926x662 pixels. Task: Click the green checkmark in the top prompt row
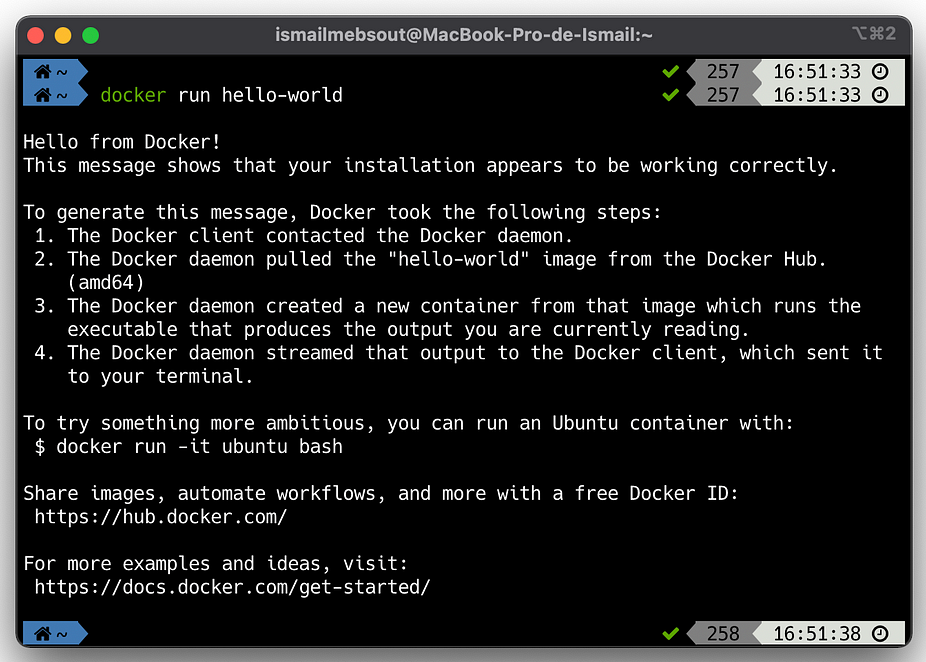[x=670, y=71]
